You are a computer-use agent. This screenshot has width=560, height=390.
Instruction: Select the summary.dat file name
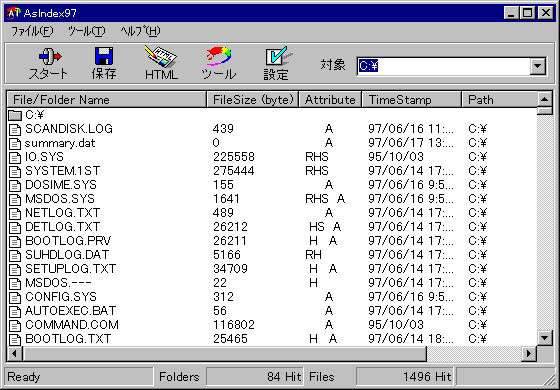pyautogui.click(x=60, y=143)
